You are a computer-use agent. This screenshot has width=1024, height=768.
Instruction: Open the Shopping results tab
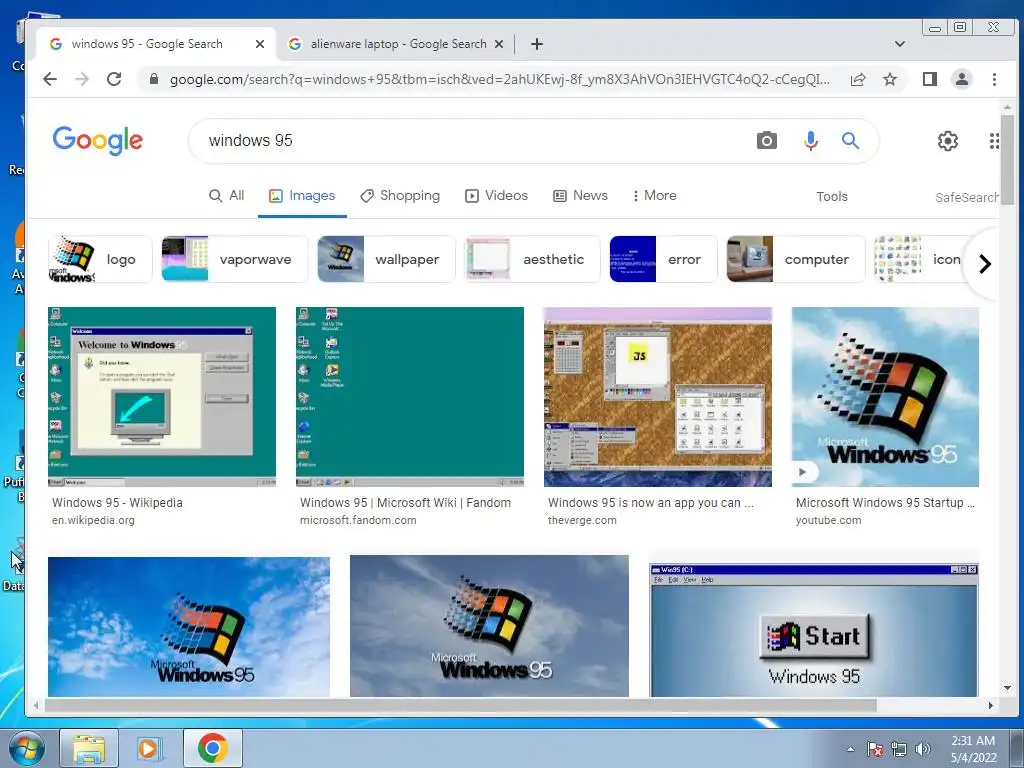(400, 195)
